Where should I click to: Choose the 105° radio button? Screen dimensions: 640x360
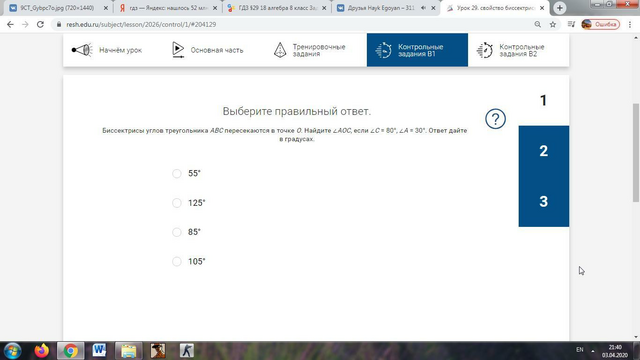click(x=176, y=262)
